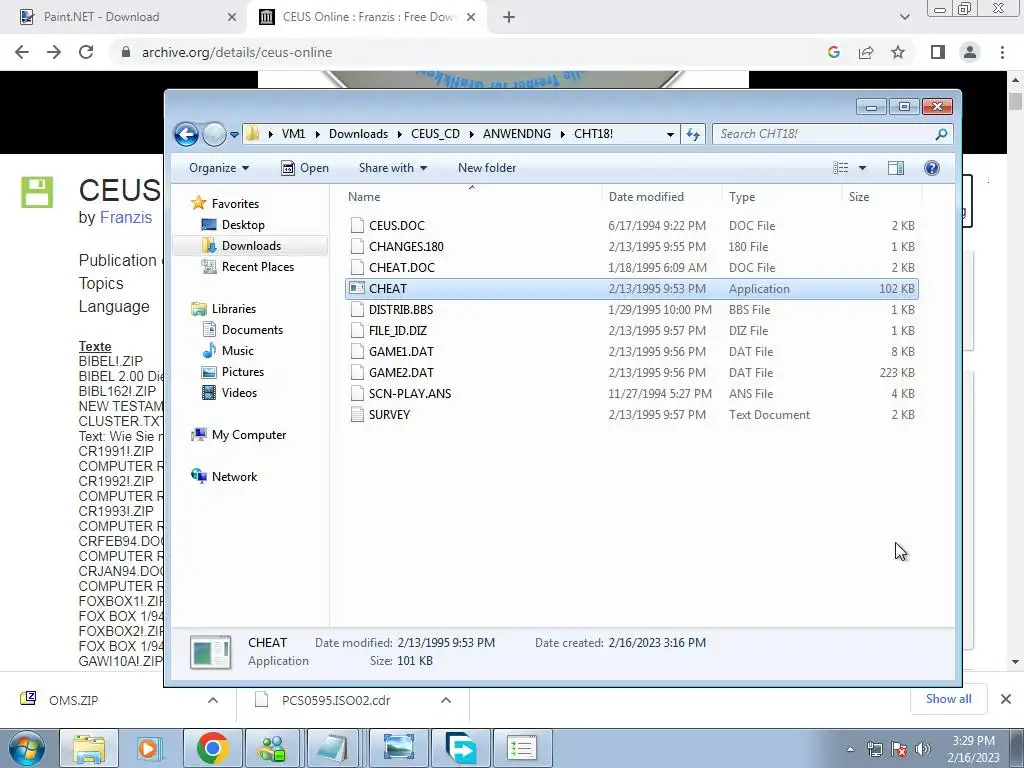Toggle the preview pane icon
This screenshot has height=768, width=1024.
pyautogui.click(x=896, y=168)
